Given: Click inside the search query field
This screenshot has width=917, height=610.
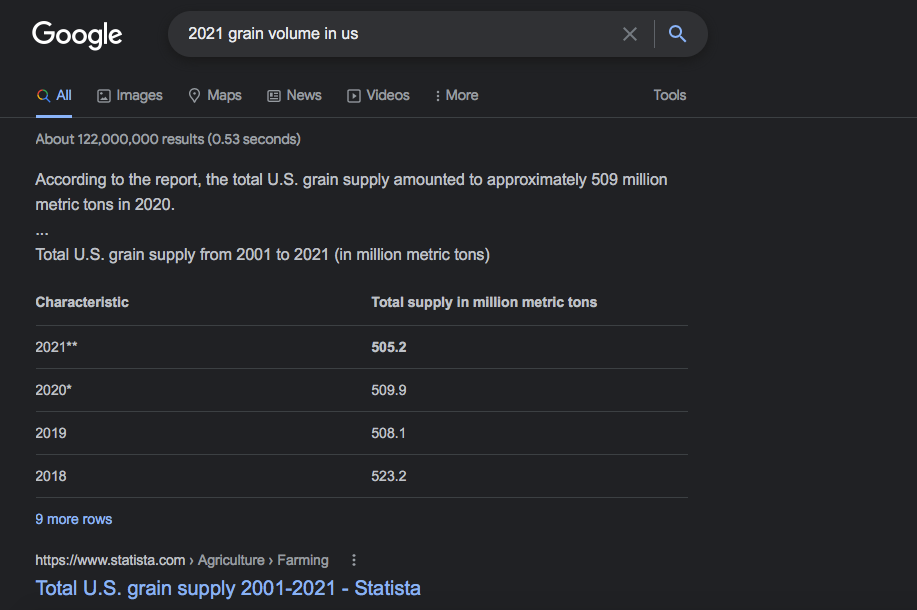Looking at the screenshot, I should (400, 34).
